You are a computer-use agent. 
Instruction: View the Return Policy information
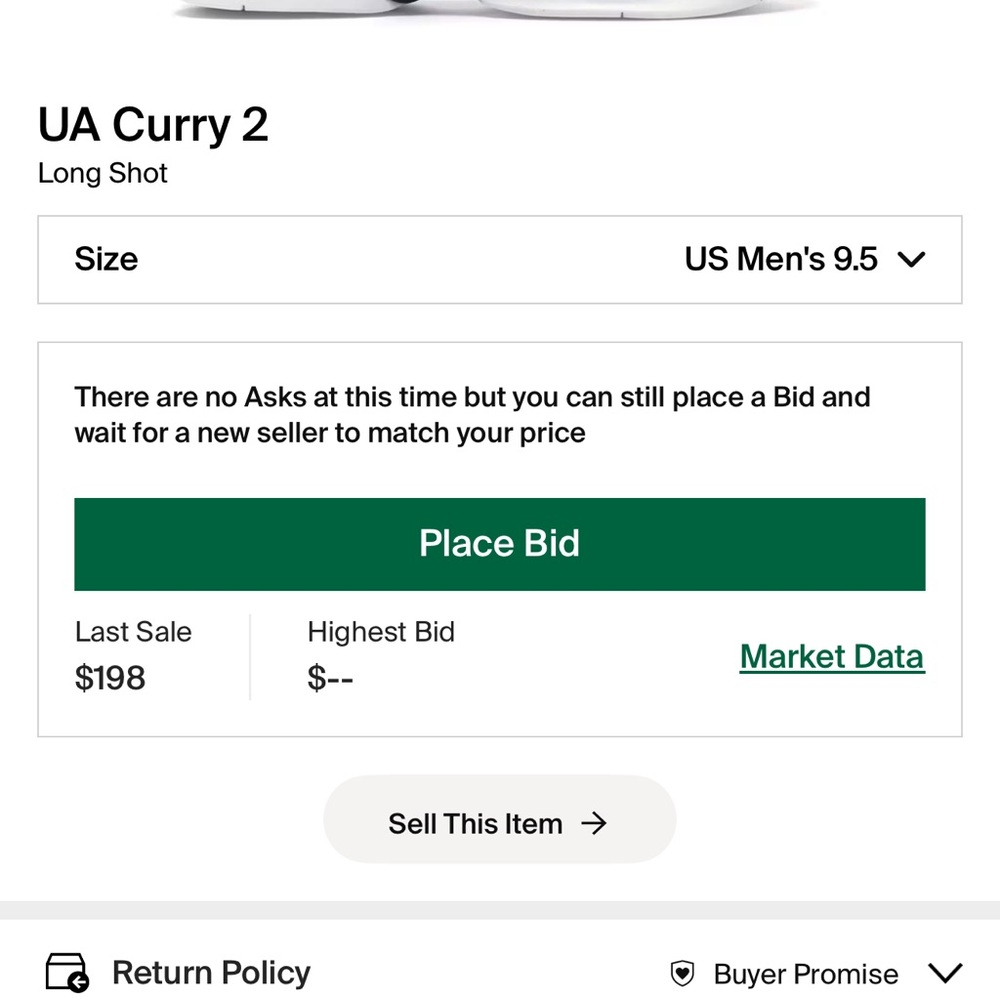210,971
